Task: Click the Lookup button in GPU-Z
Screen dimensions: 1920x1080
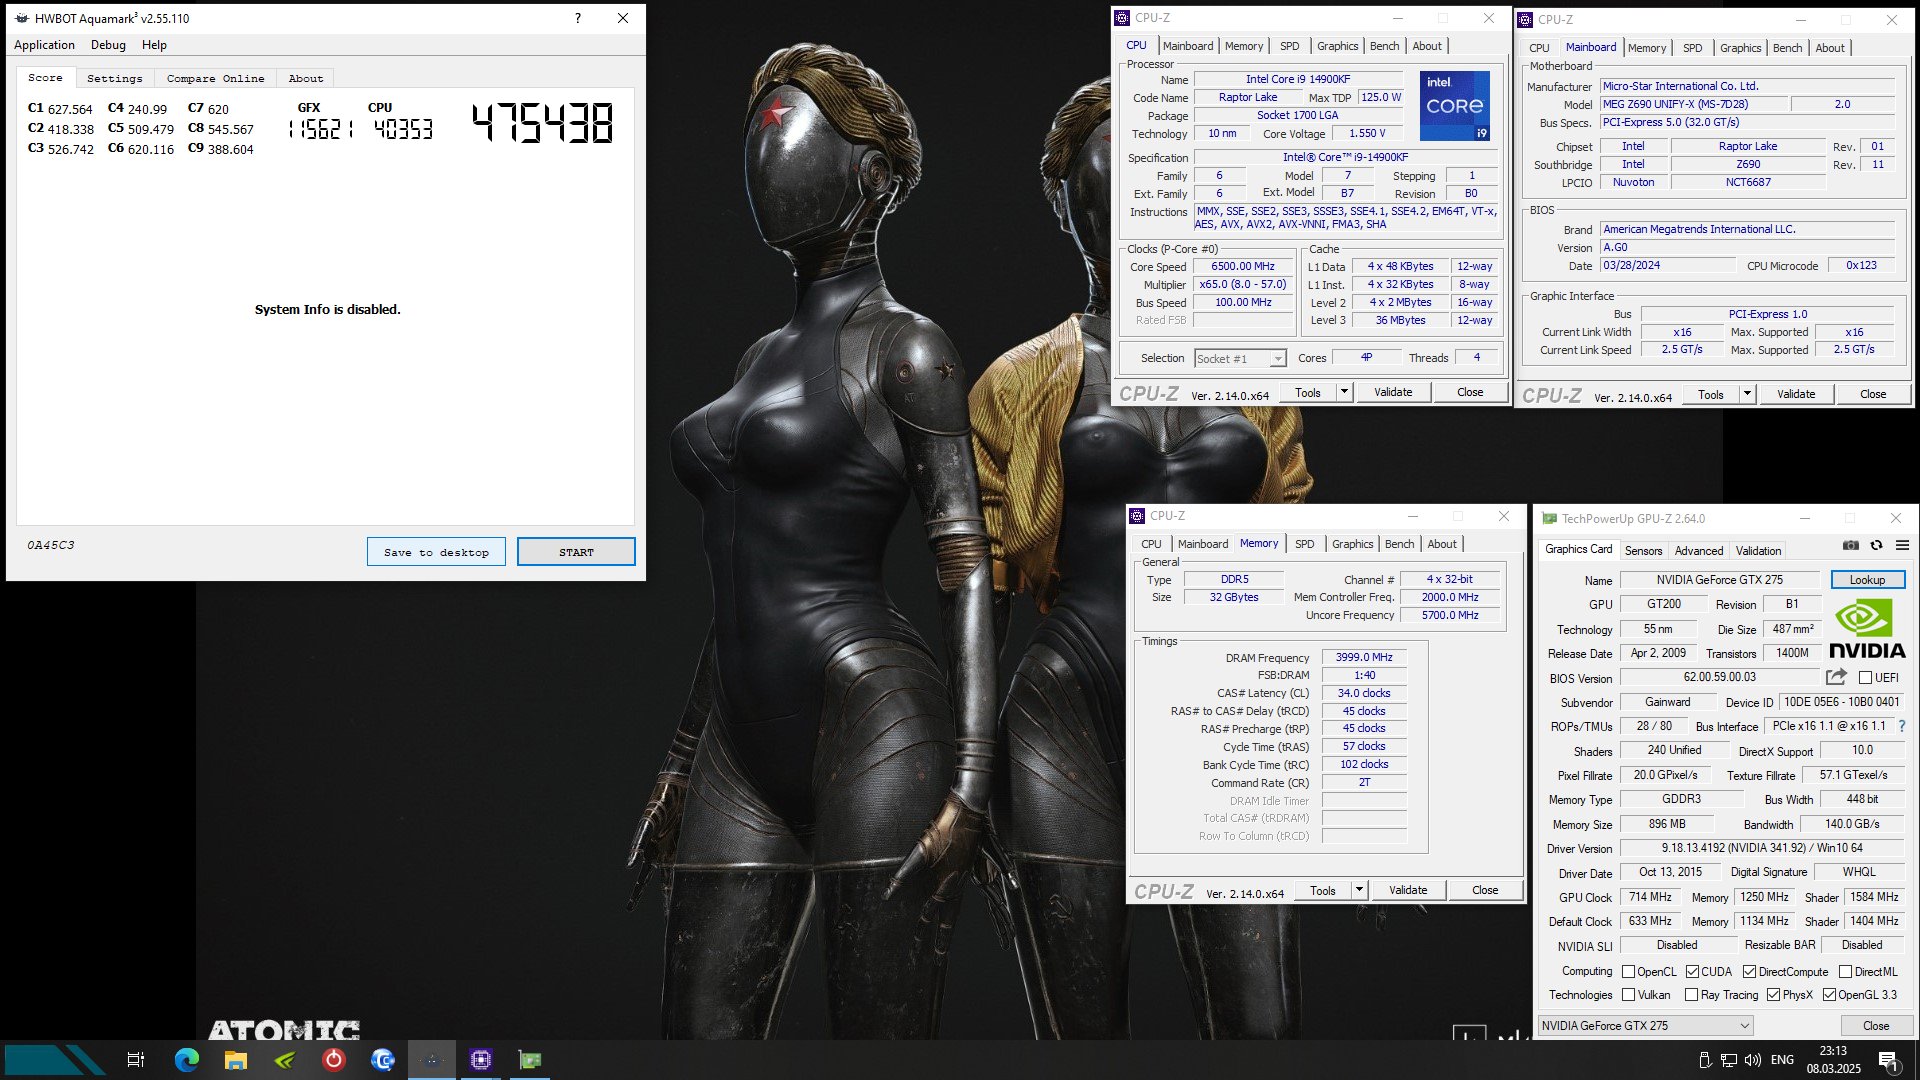Action: [x=1867, y=580]
